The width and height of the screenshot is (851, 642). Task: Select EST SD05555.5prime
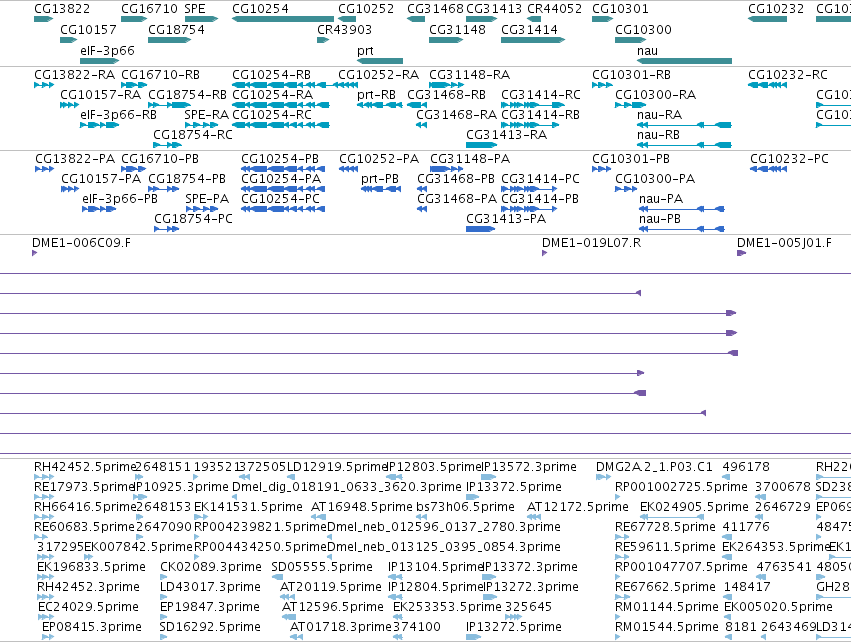tap(322, 567)
